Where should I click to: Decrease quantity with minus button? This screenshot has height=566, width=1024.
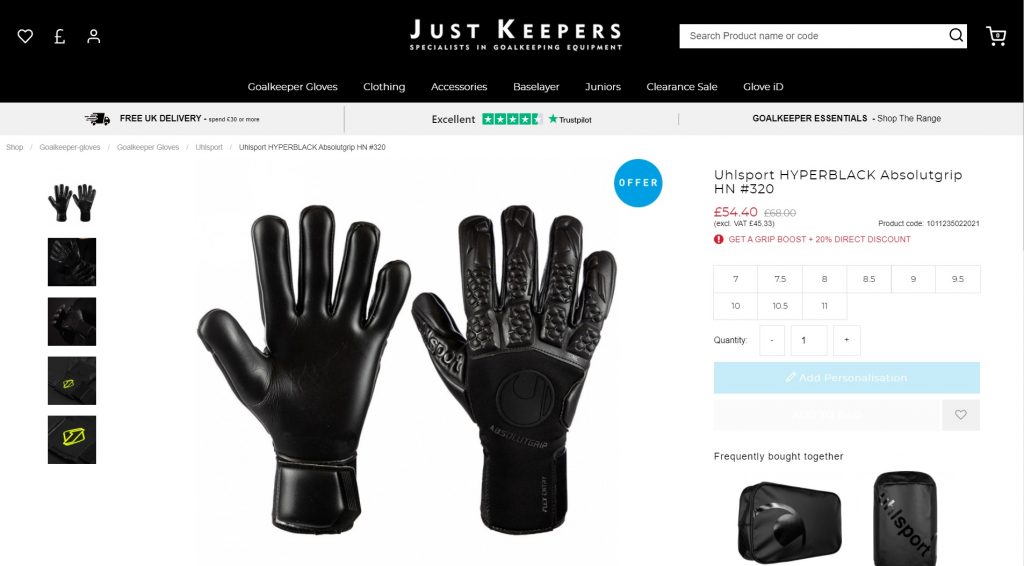coord(772,340)
